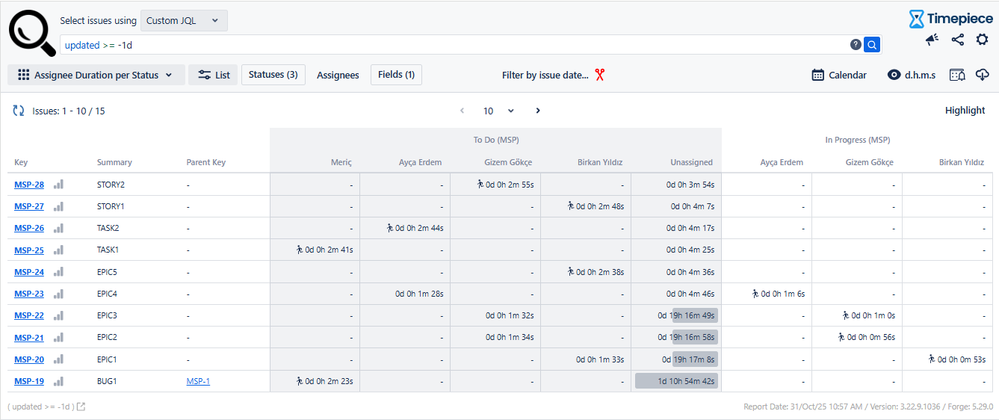
Task: Open the Assignees selector
Action: pyautogui.click(x=338, y=75)
